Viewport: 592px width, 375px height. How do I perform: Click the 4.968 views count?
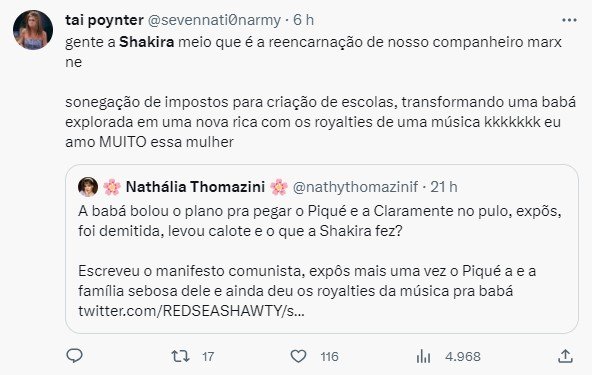(462, 356)
